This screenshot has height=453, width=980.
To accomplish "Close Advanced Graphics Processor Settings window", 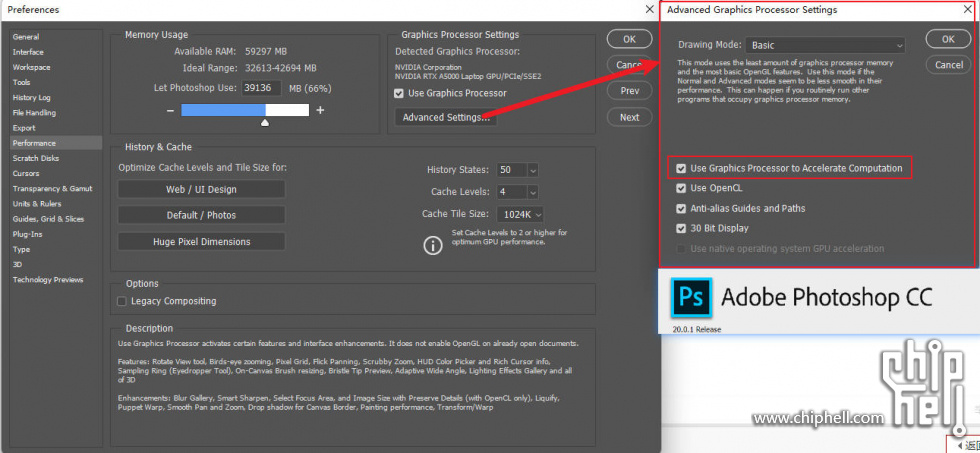I will pos(968,9).
